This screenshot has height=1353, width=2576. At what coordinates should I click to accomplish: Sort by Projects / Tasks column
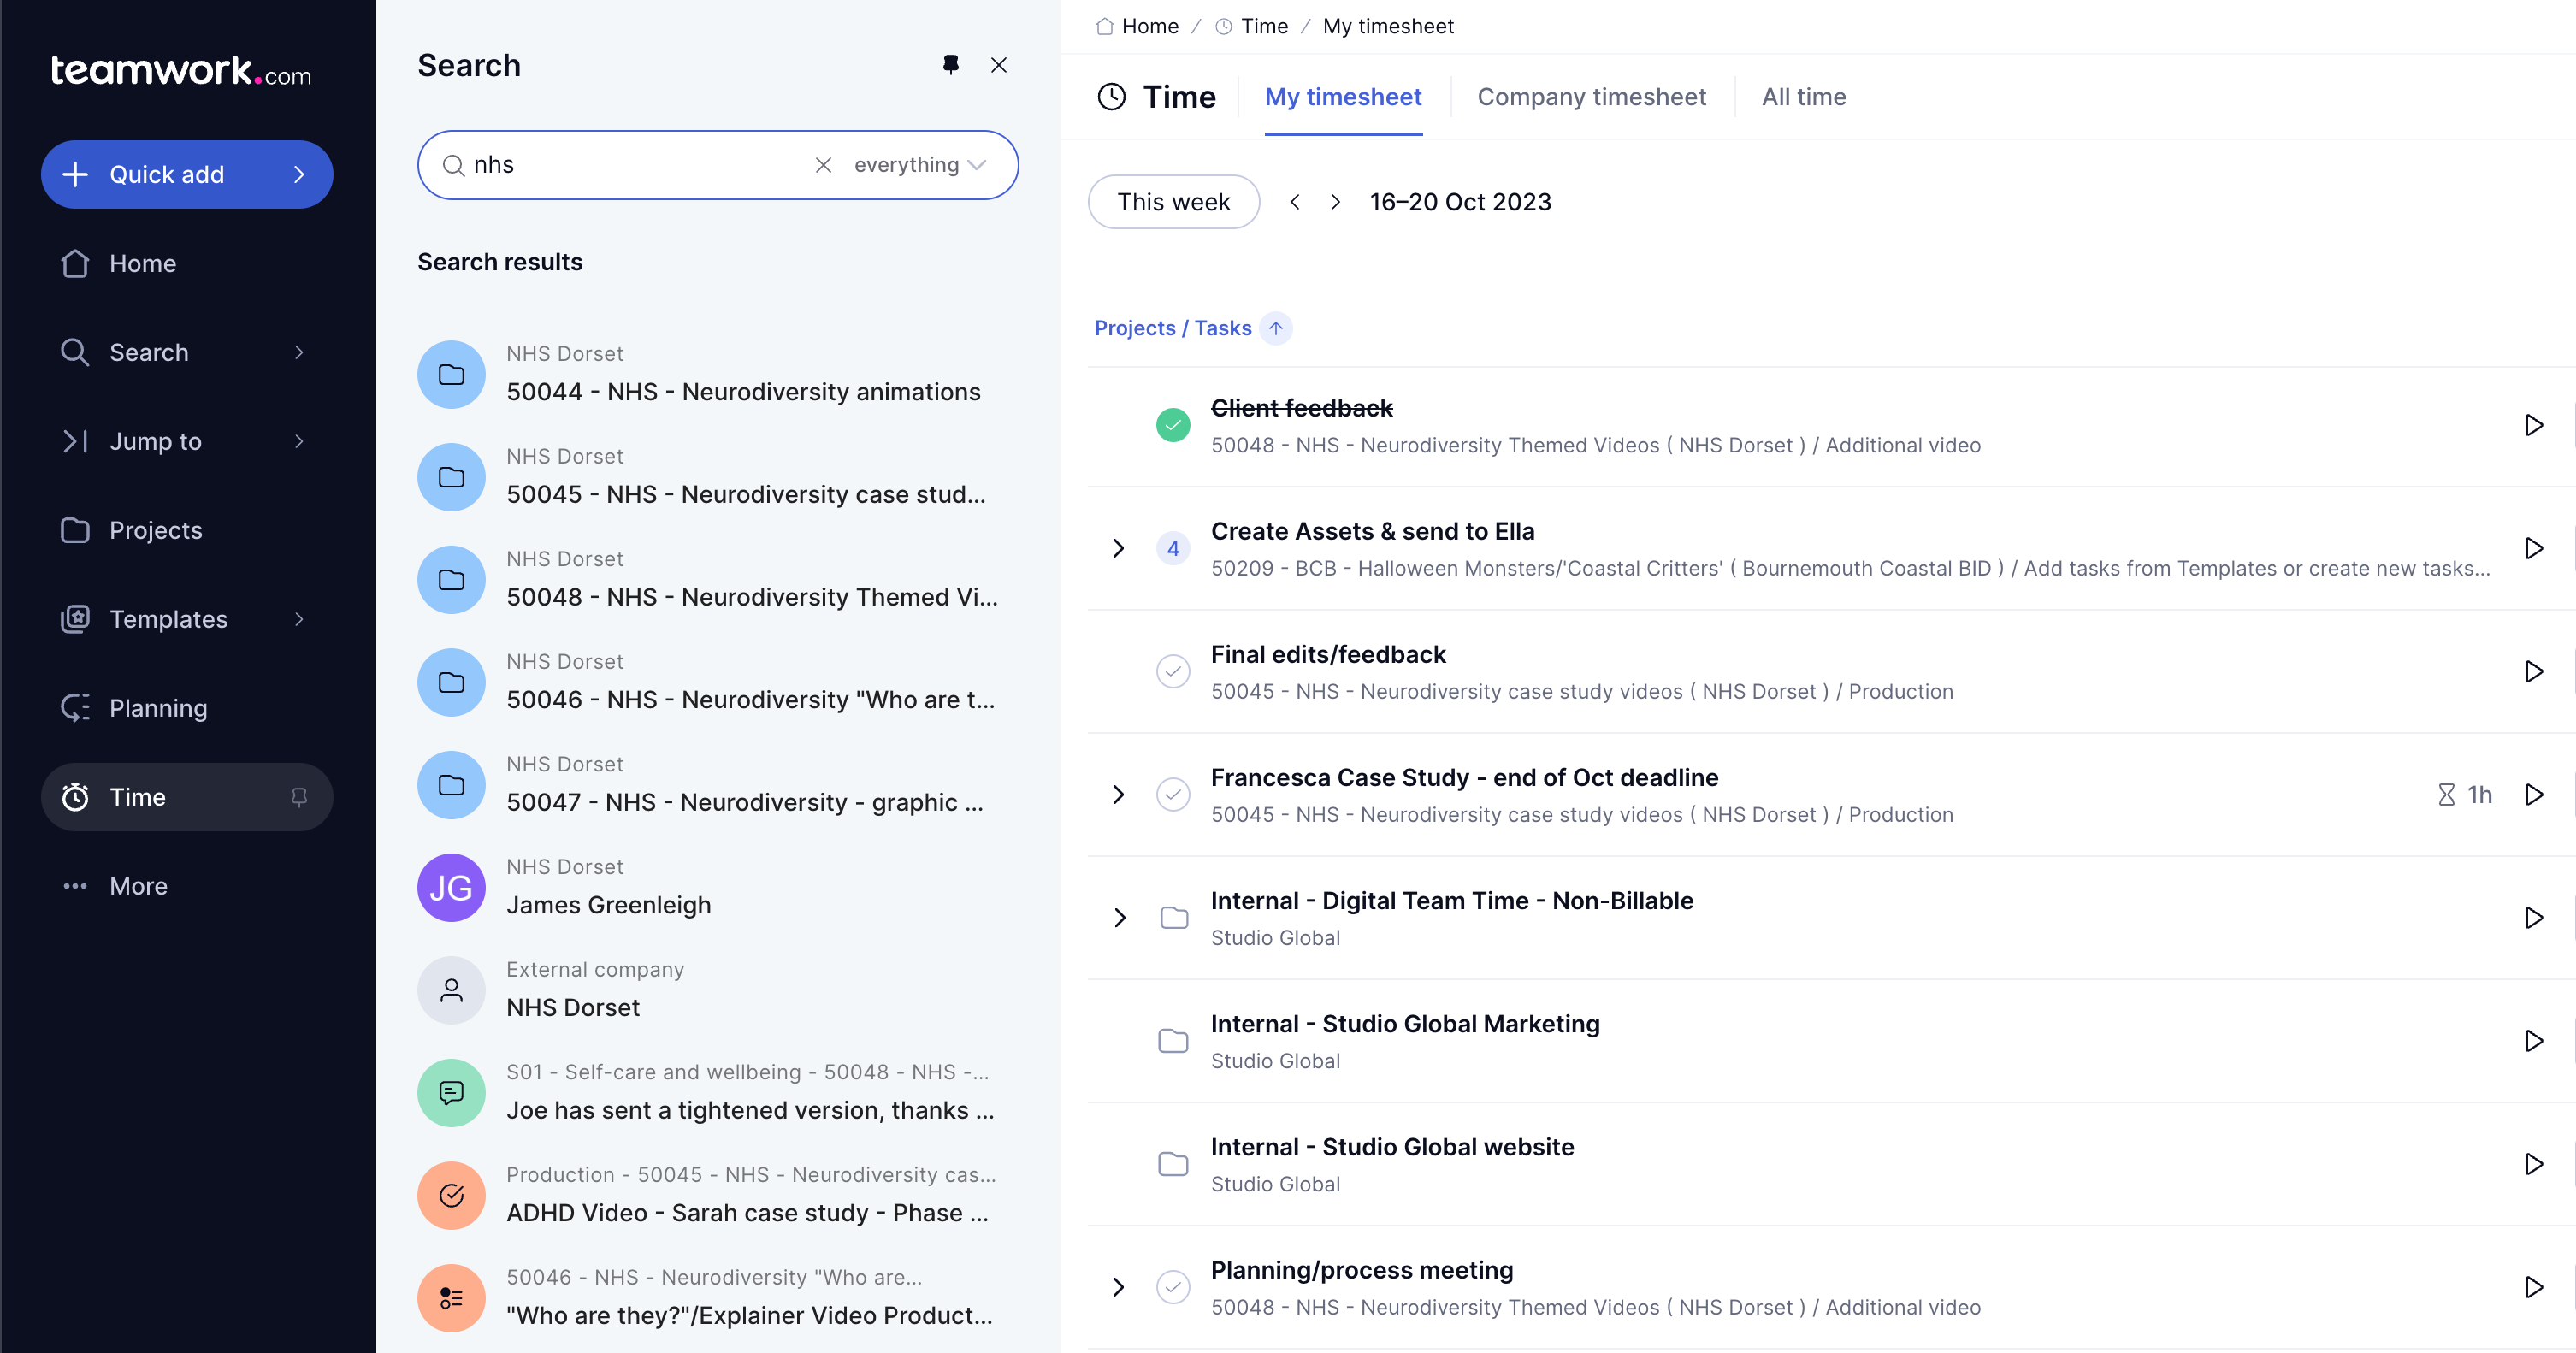coord(1173,328)
